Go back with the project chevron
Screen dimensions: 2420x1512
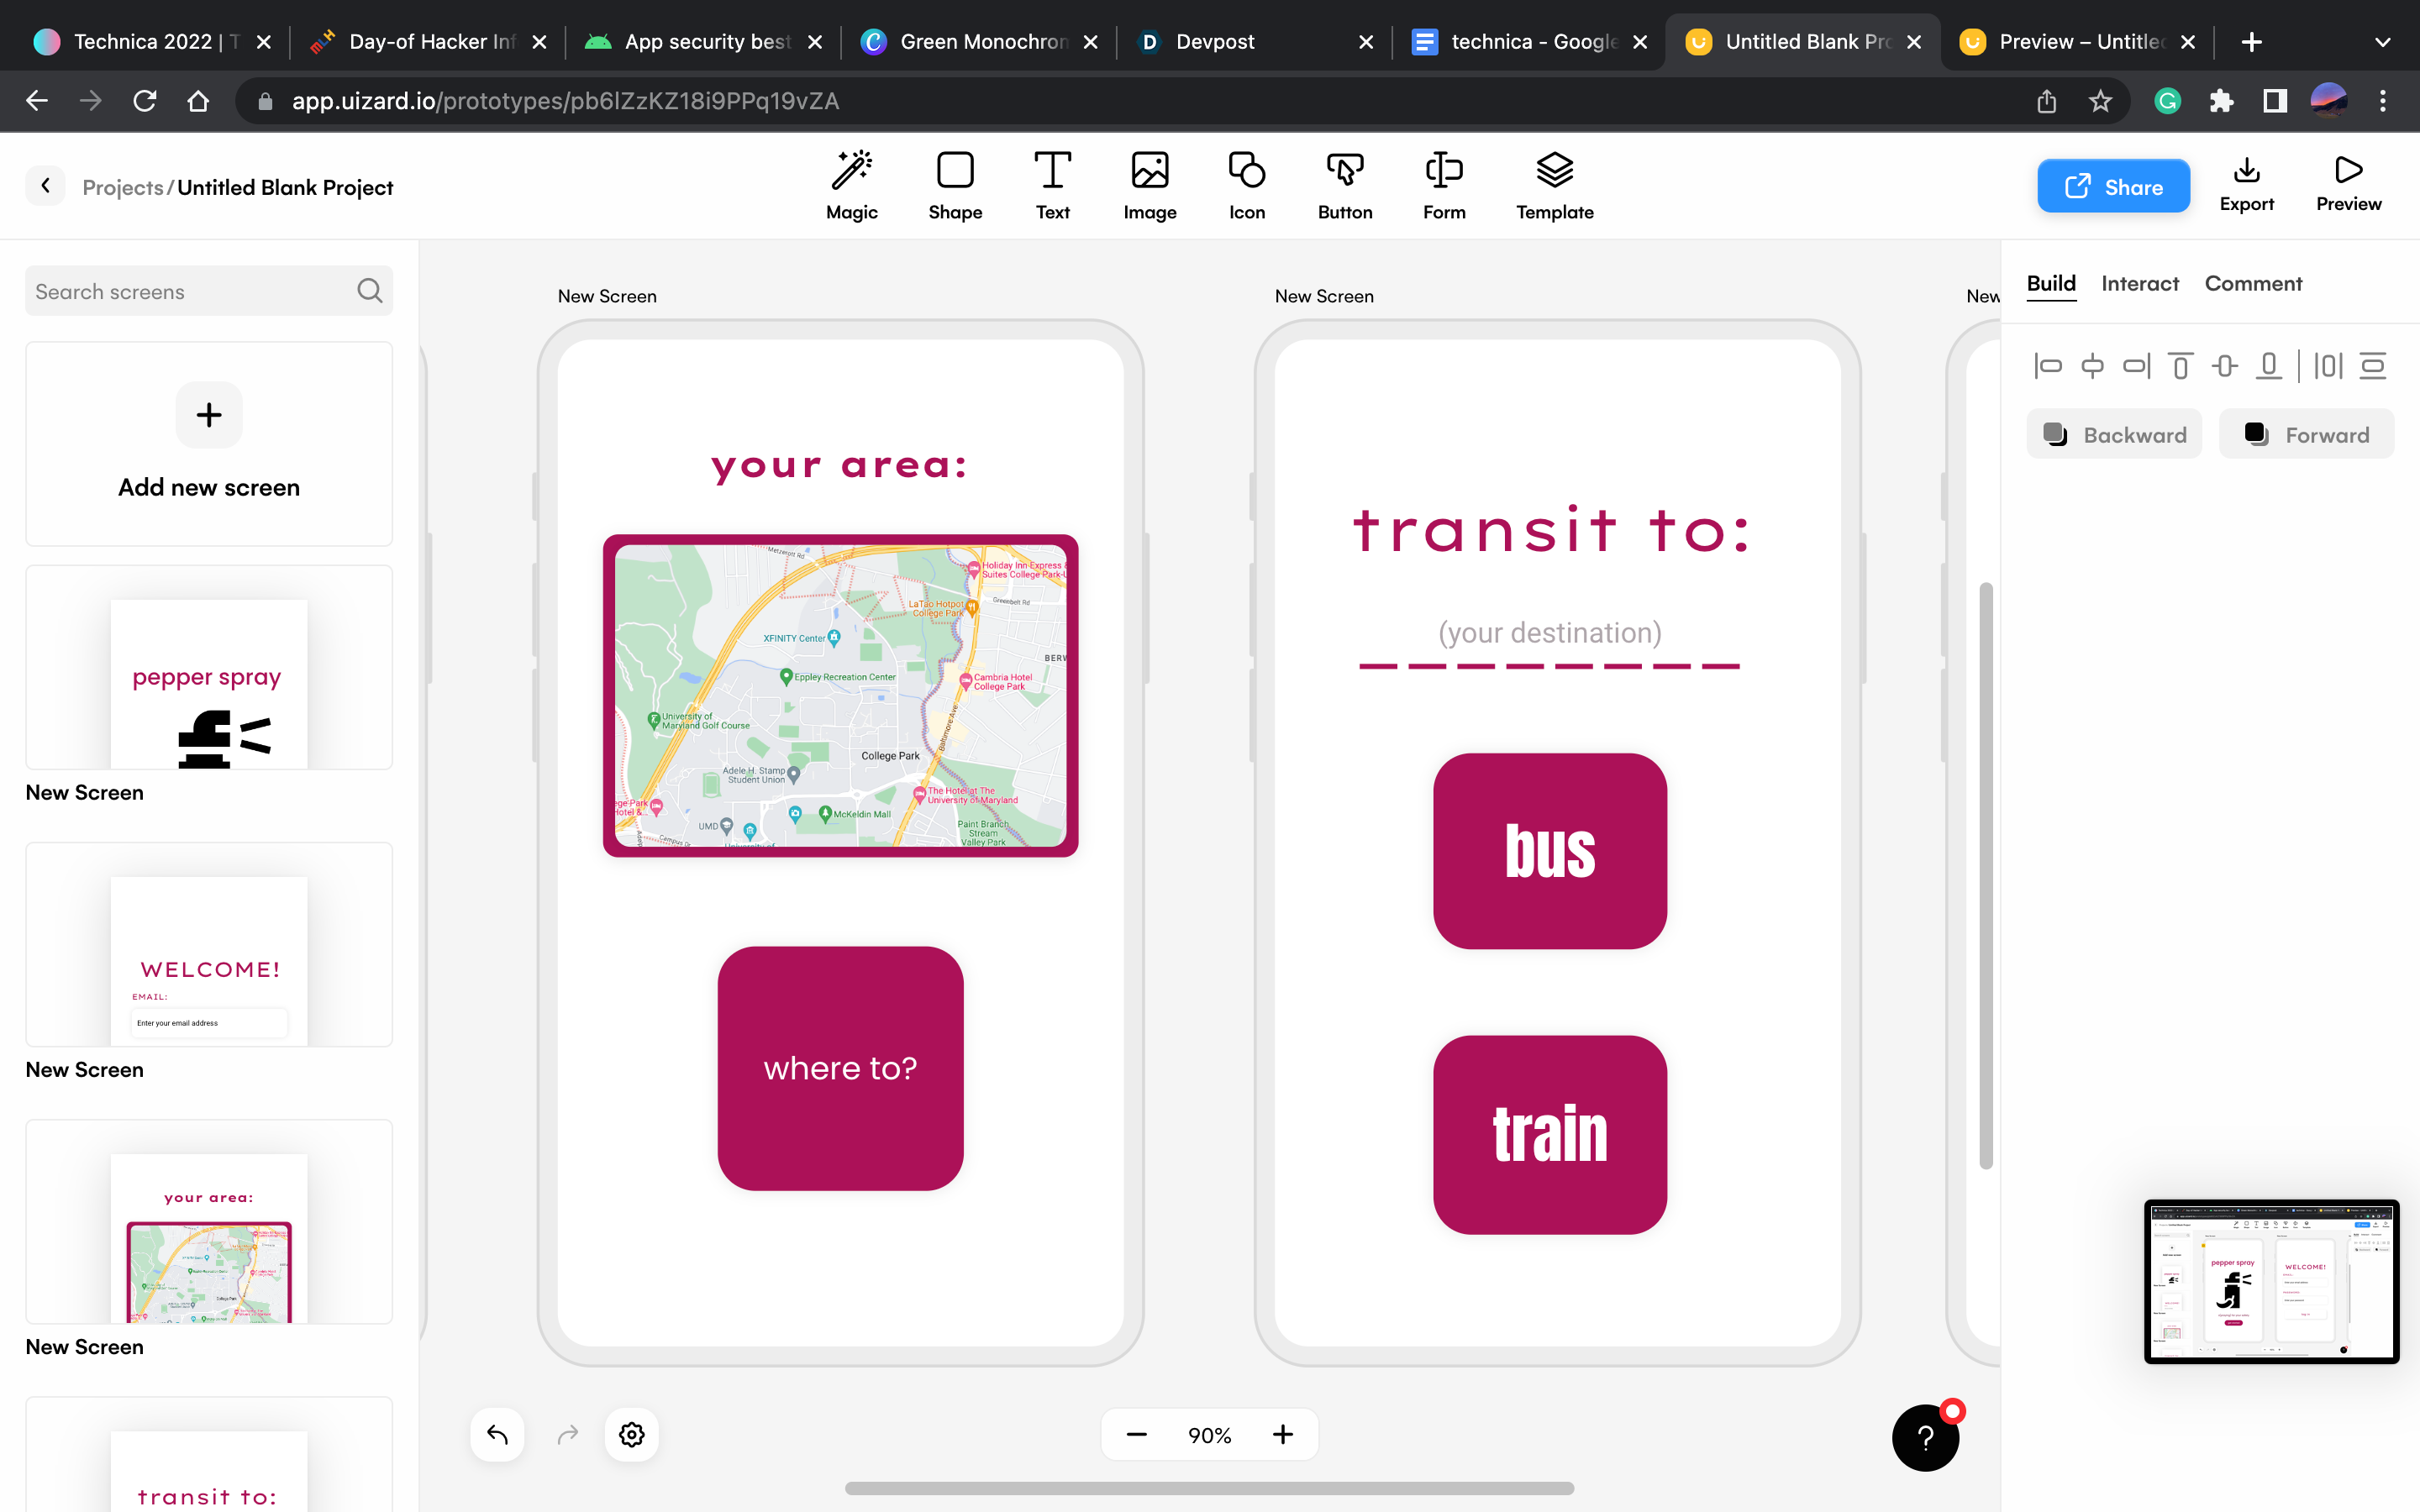pos(45,186)
